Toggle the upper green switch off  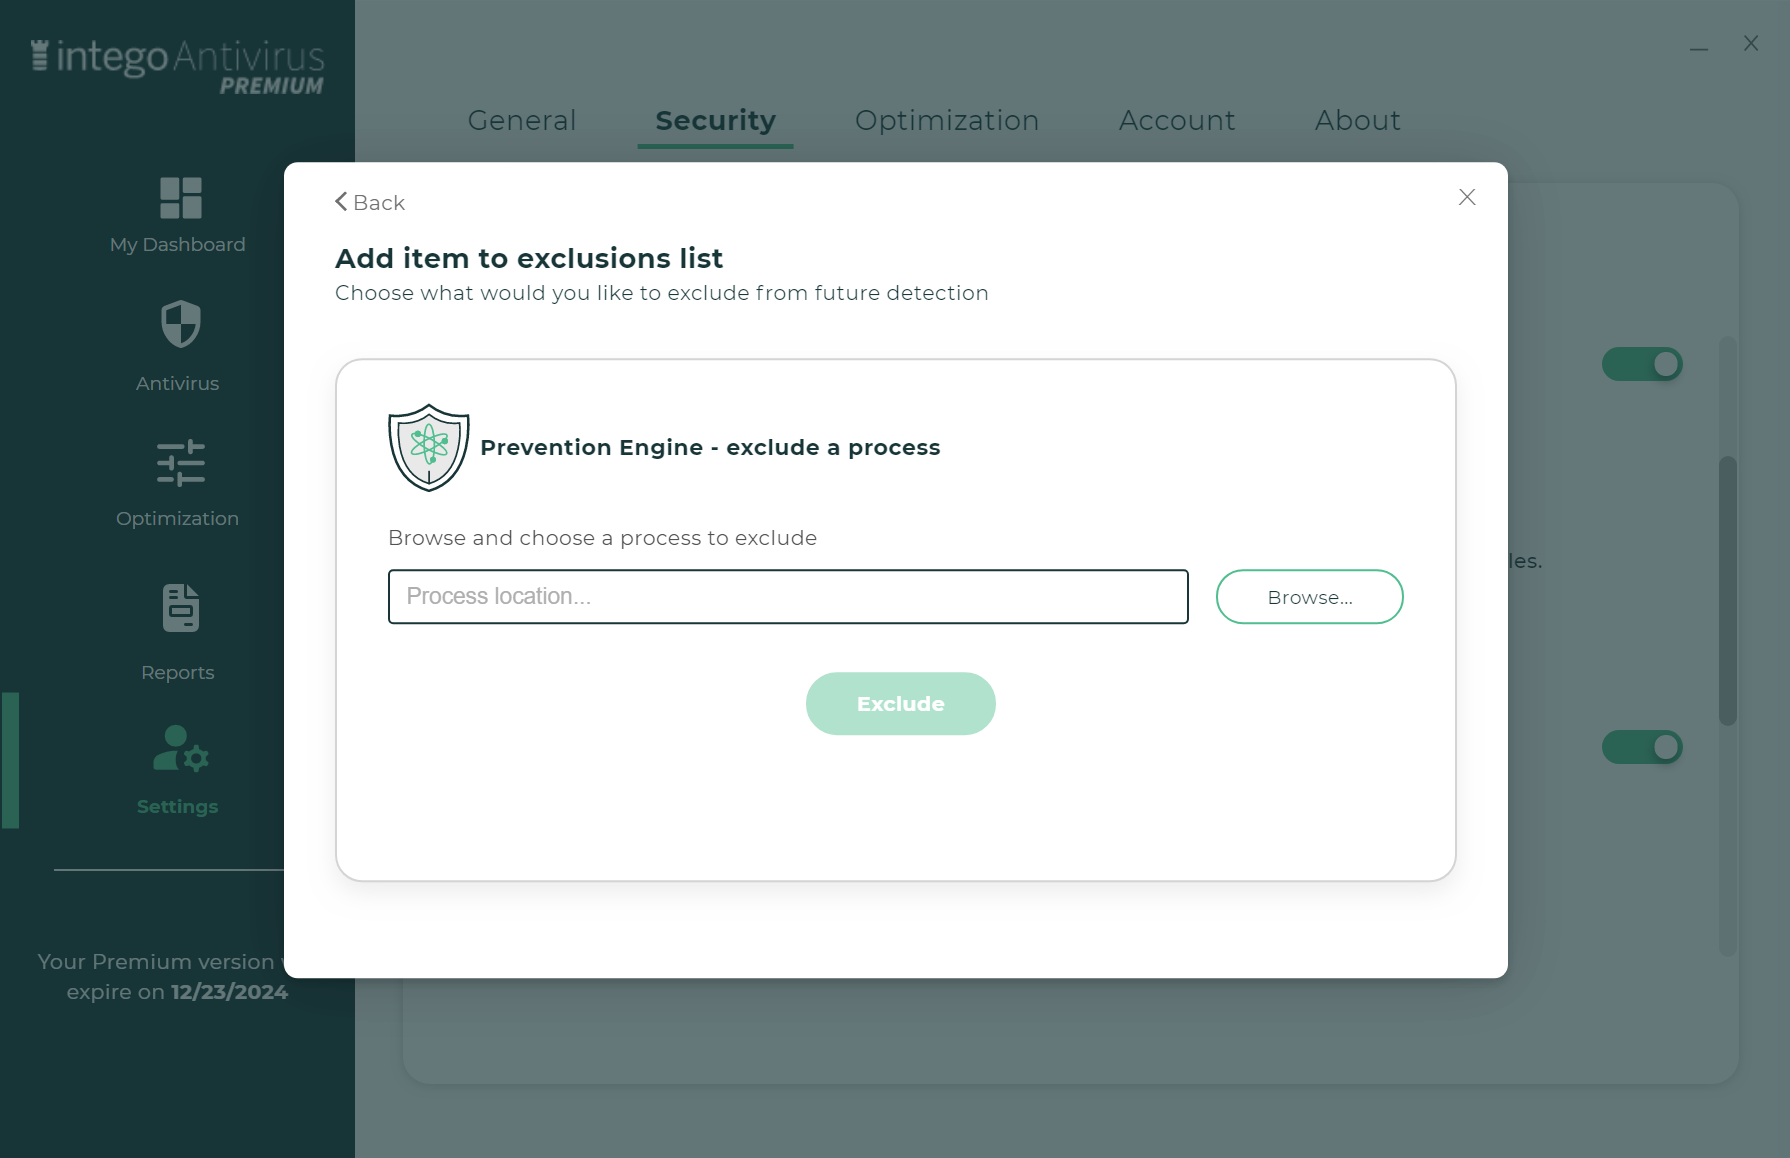coord(1642,364)
